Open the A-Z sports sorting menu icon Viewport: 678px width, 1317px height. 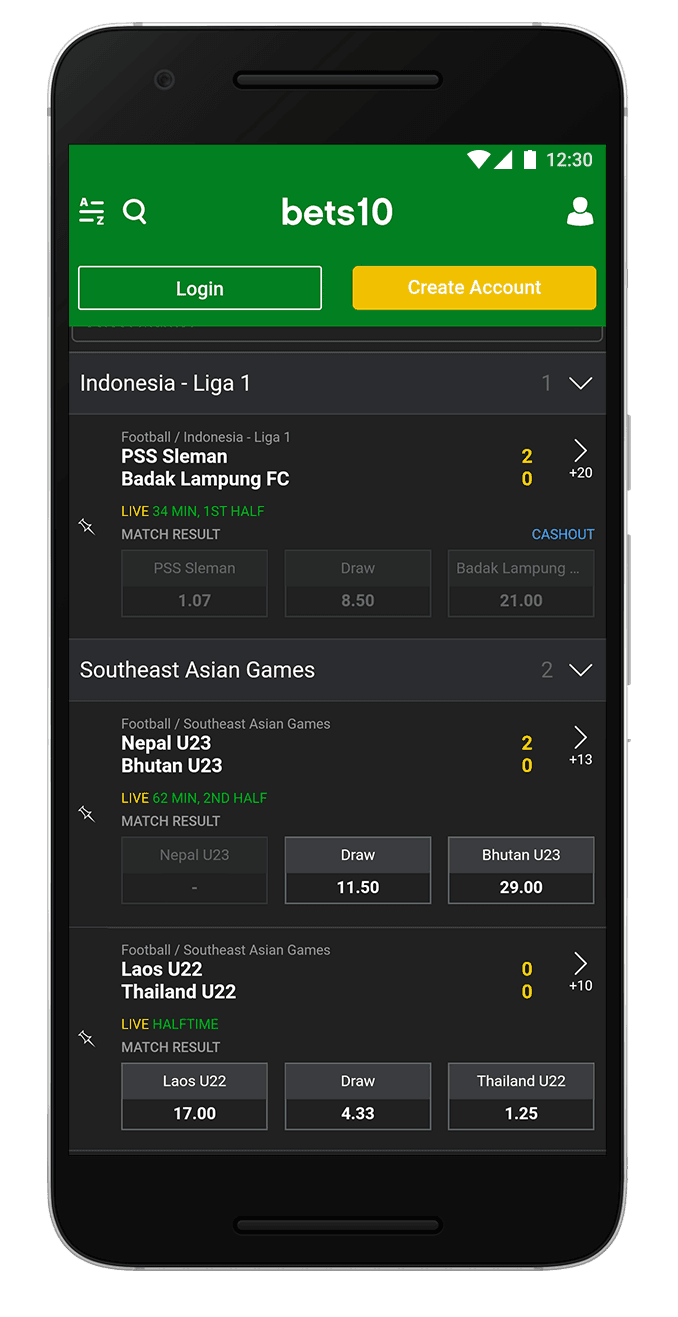coord(92,211)
